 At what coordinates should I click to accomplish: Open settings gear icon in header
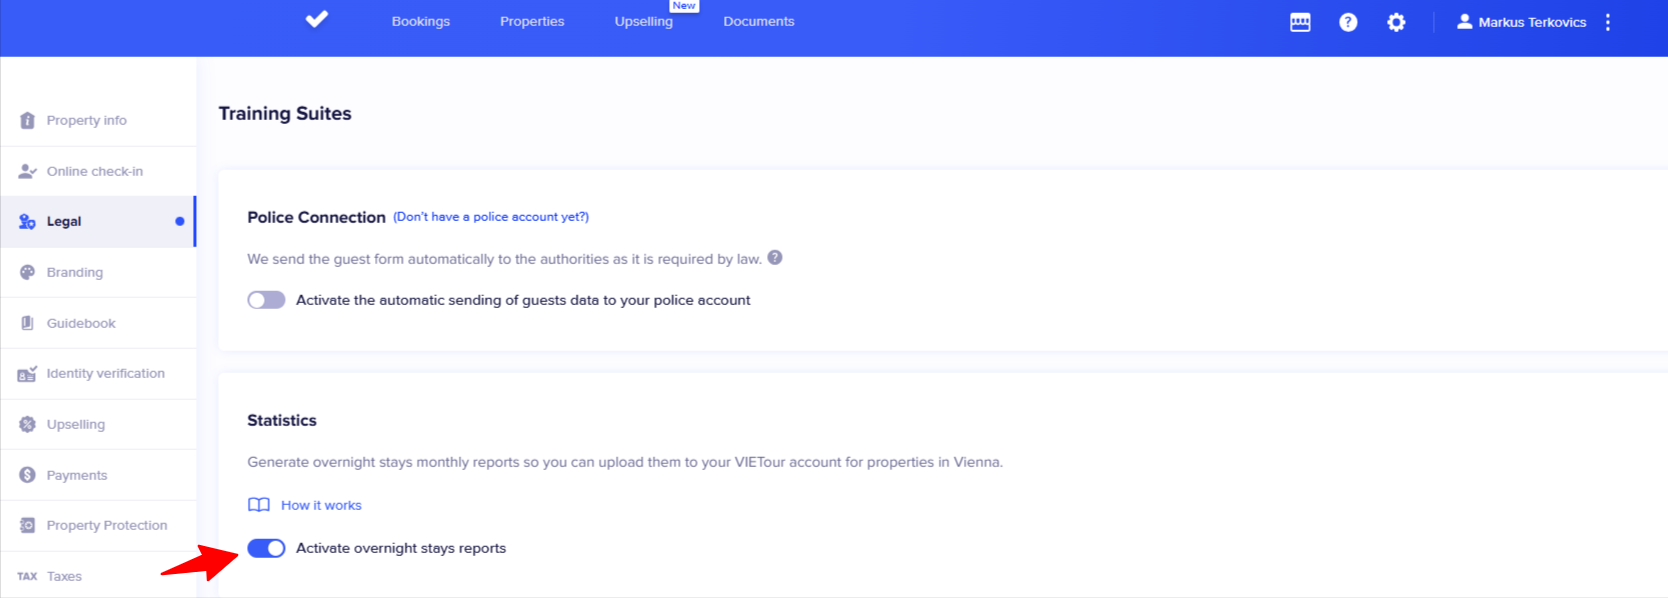[1396, 22]
